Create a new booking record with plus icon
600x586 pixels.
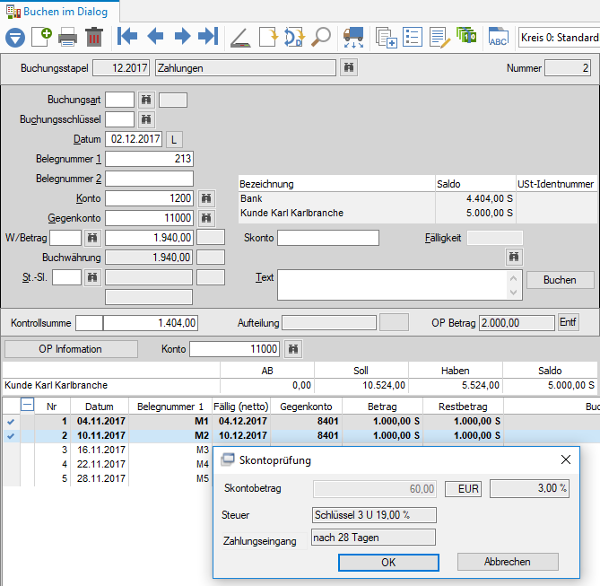[x=42, y=37]
